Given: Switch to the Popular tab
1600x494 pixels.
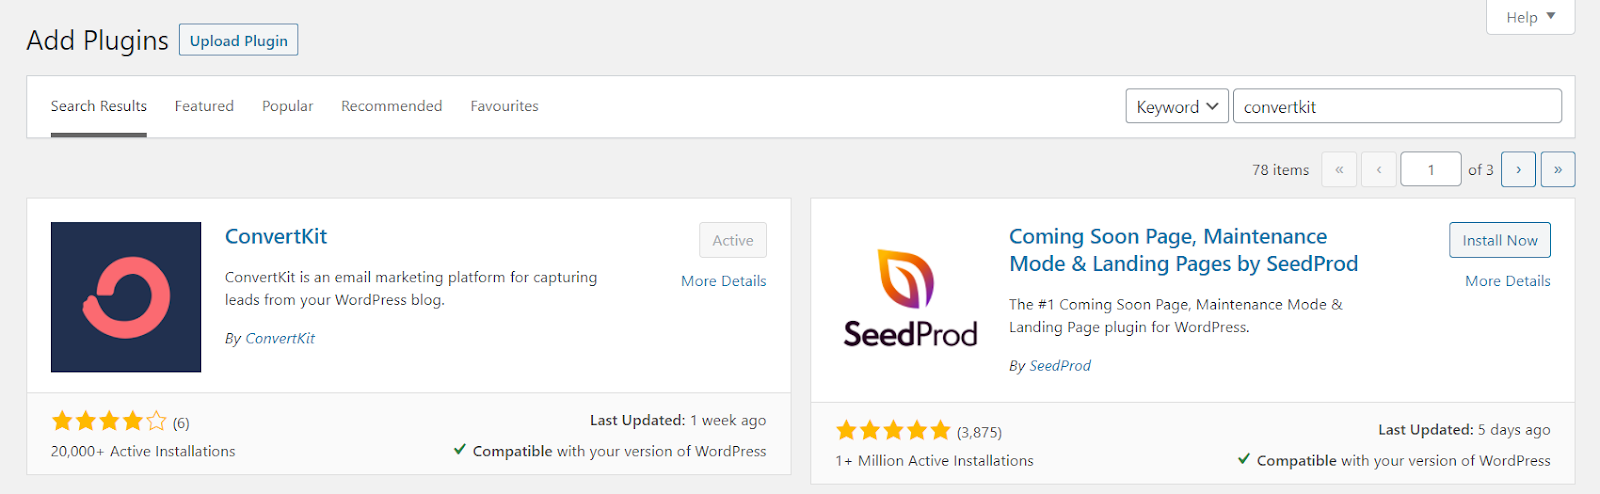Looking at the screenshot, I should point(287,106).
